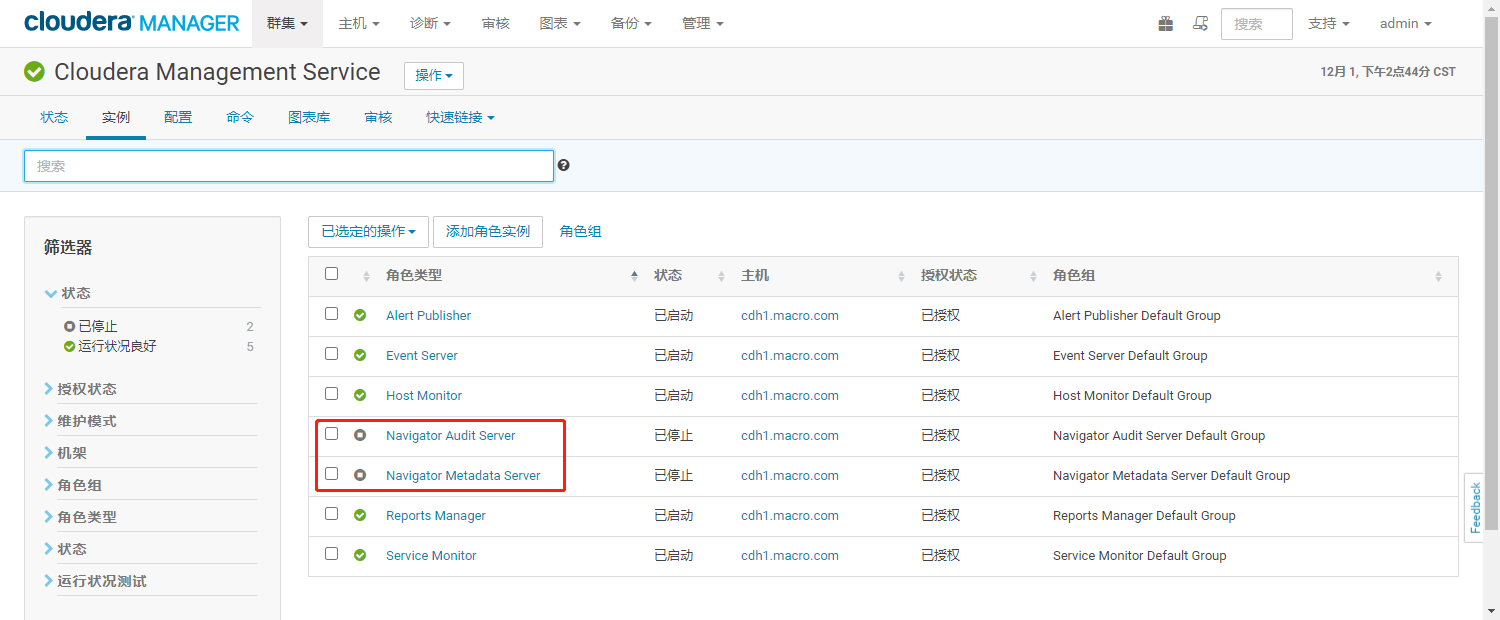Open the 主机 dropdown menu
Image resolution: width=1500 pixels, height=620 pixels.
pyautogui.click(x=359, y=23)
